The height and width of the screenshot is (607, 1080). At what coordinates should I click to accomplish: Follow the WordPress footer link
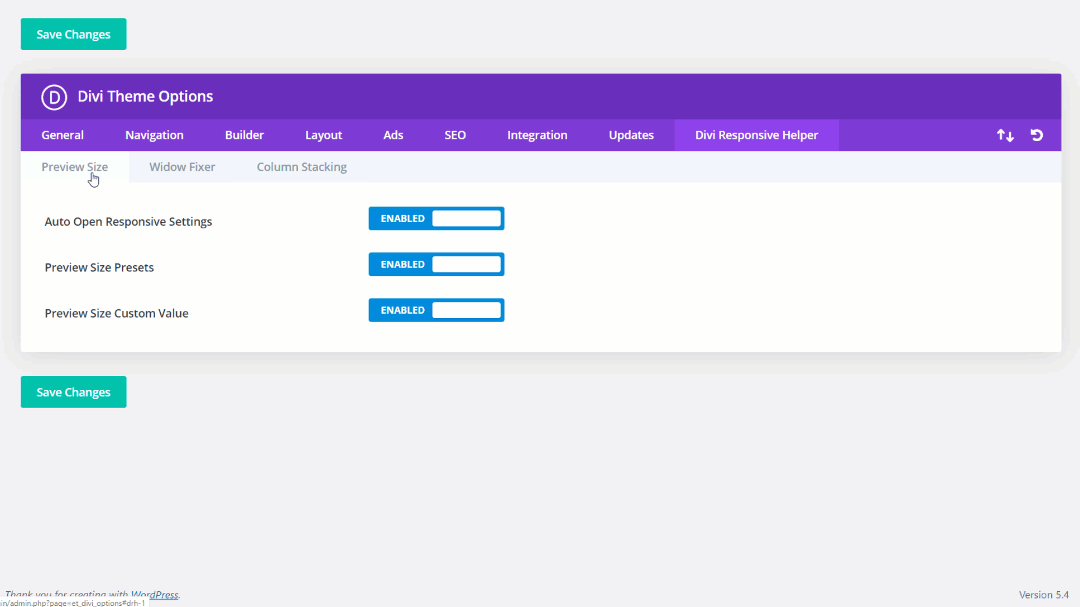click(154, 595)
